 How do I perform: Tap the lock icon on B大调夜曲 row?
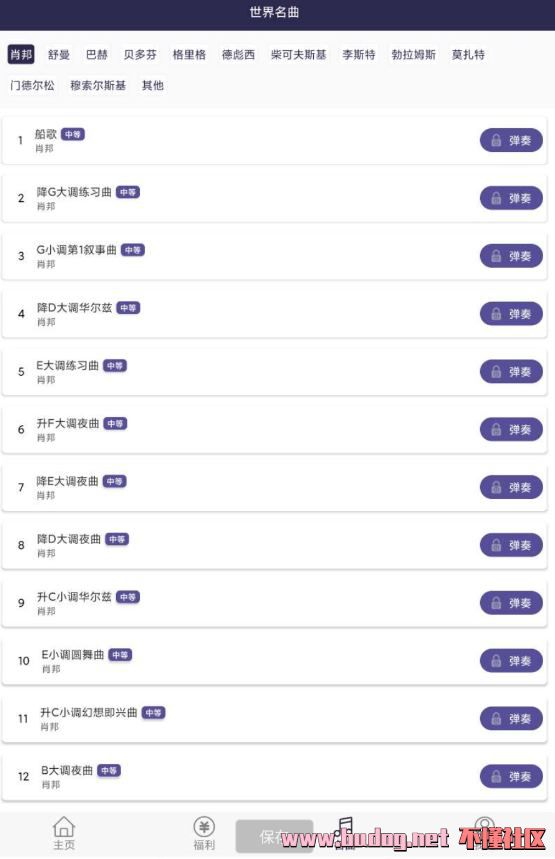pyautogui.click(x=496, y=776)
